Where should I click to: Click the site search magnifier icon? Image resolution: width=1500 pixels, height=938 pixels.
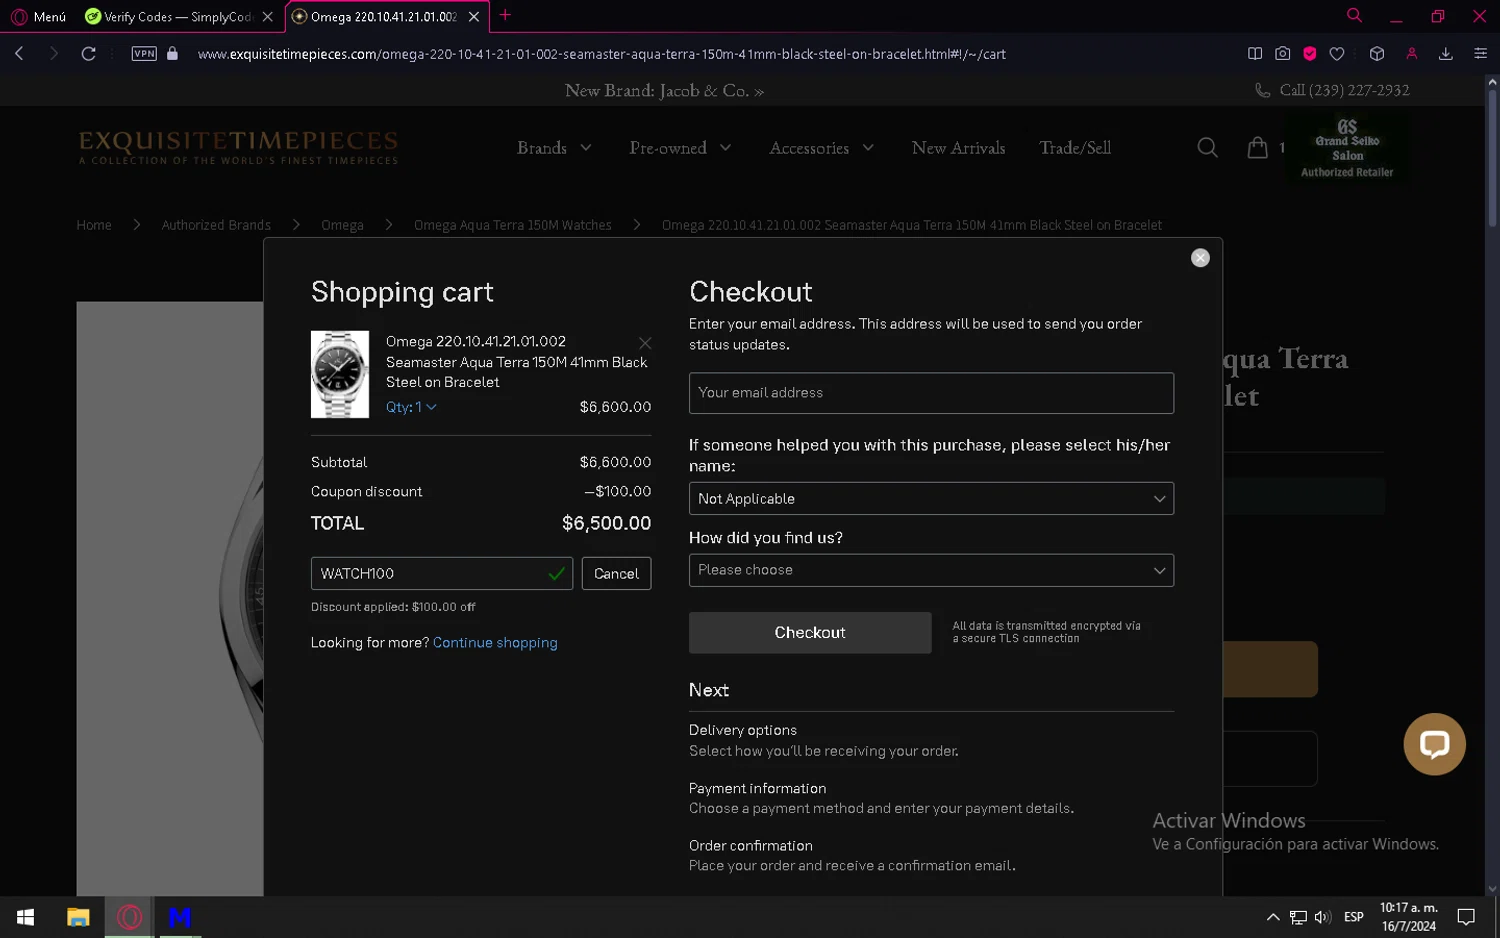coord(1207,148)
